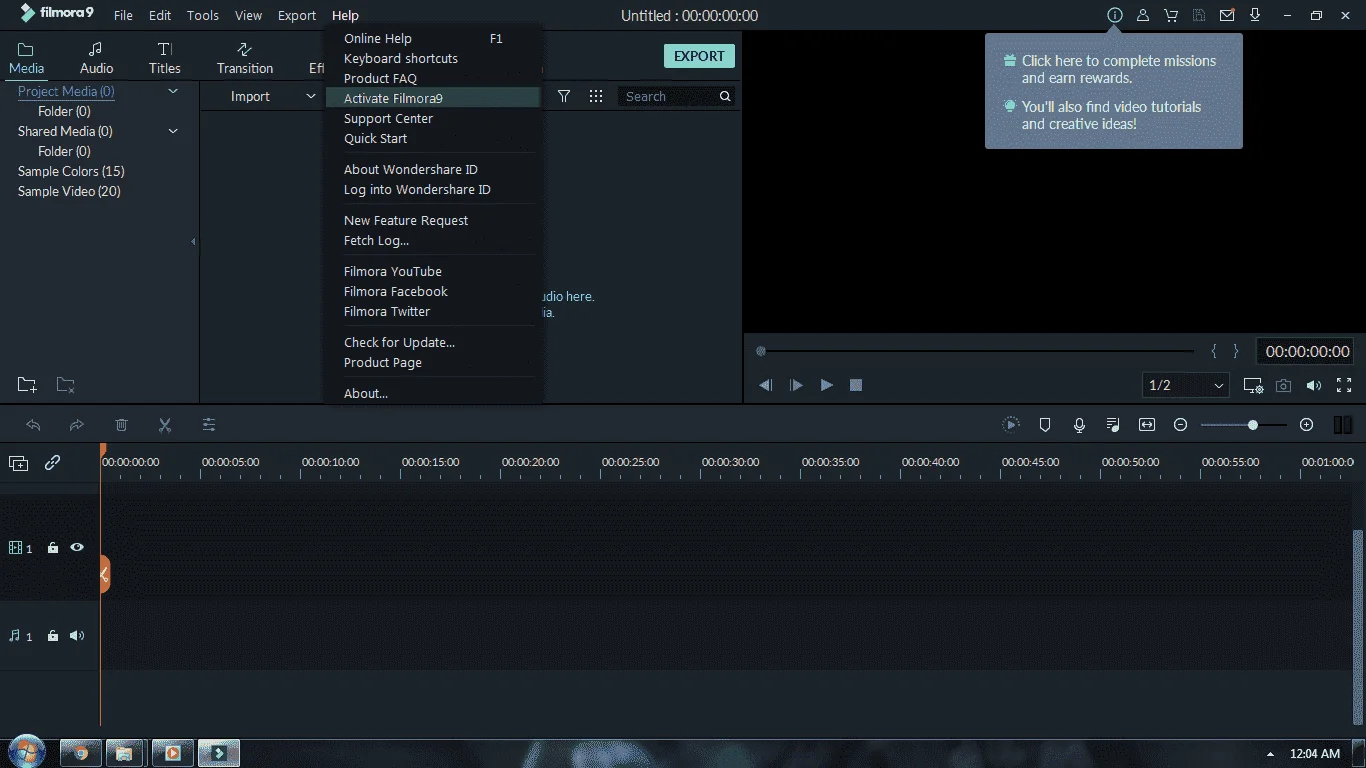Open the missions info icon in title bar
The width and height of the screenshot is (1366, 768).
[x=1114, y=15]
